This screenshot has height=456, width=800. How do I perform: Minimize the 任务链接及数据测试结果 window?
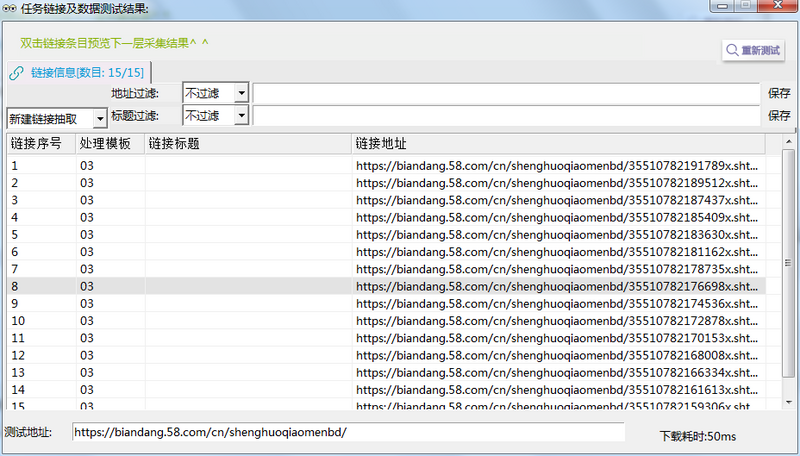pyautogui.click(x=722, y=6)
